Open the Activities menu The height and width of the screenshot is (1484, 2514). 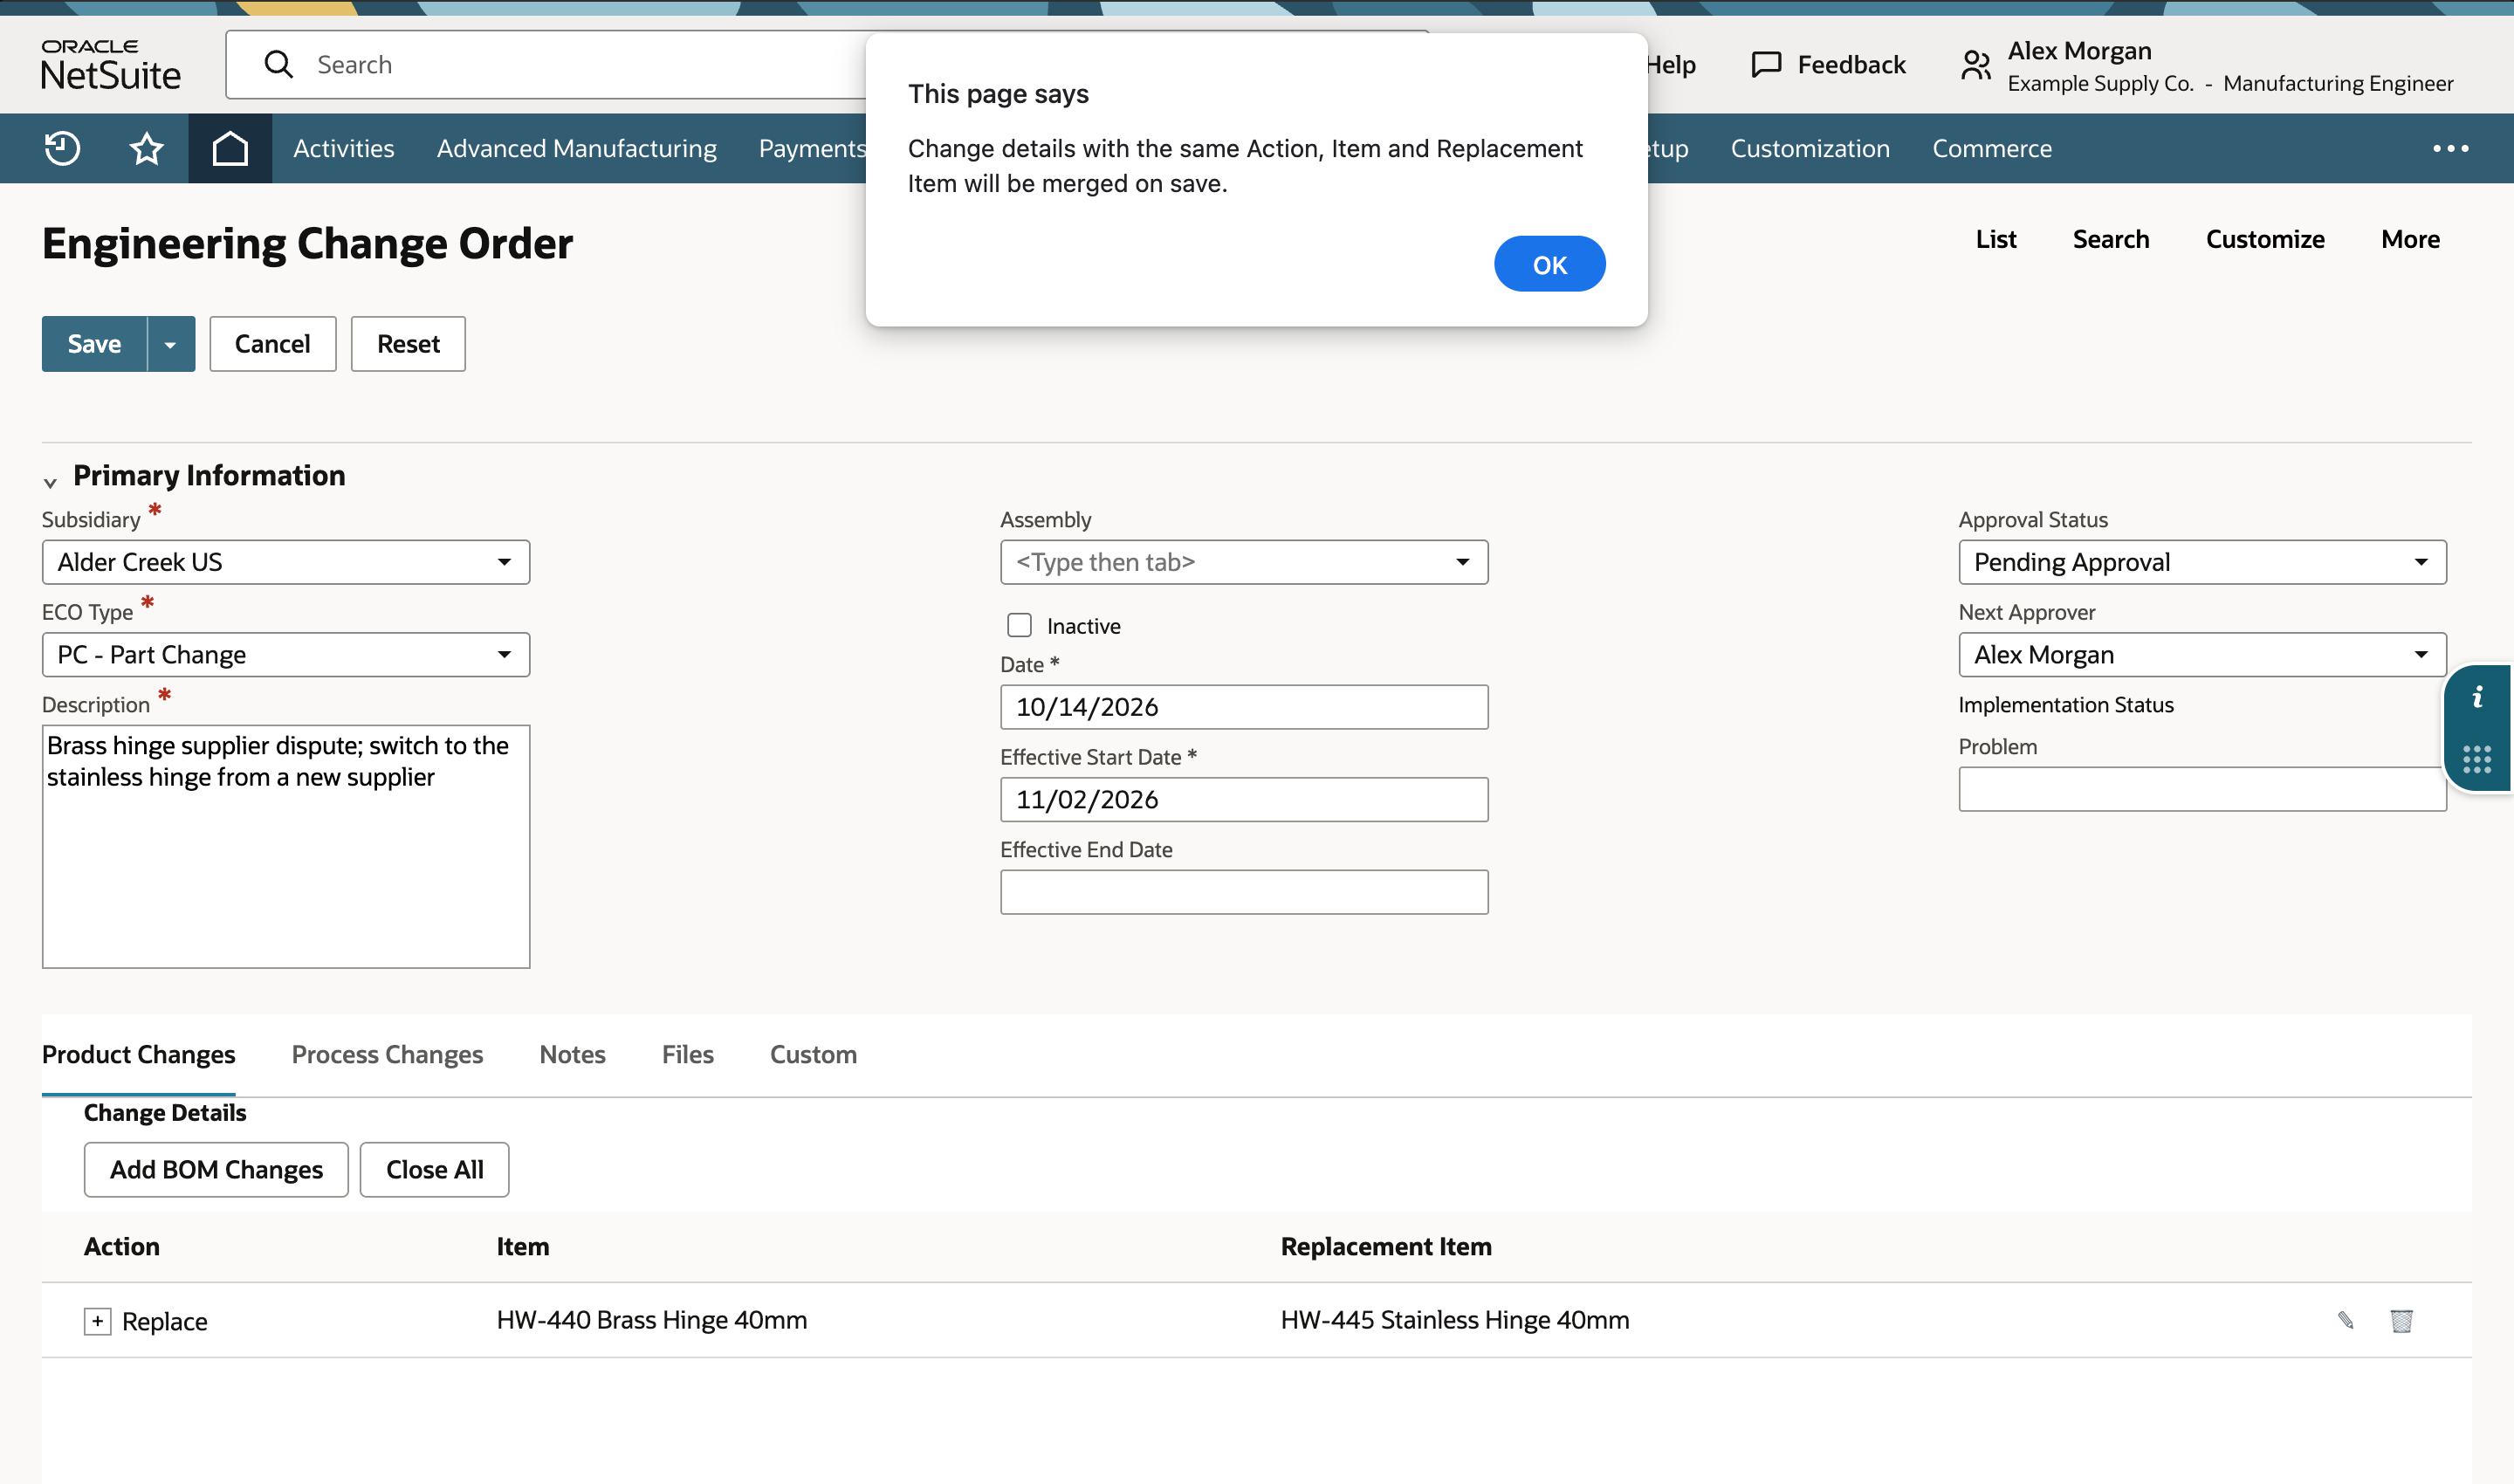[343, 148]
